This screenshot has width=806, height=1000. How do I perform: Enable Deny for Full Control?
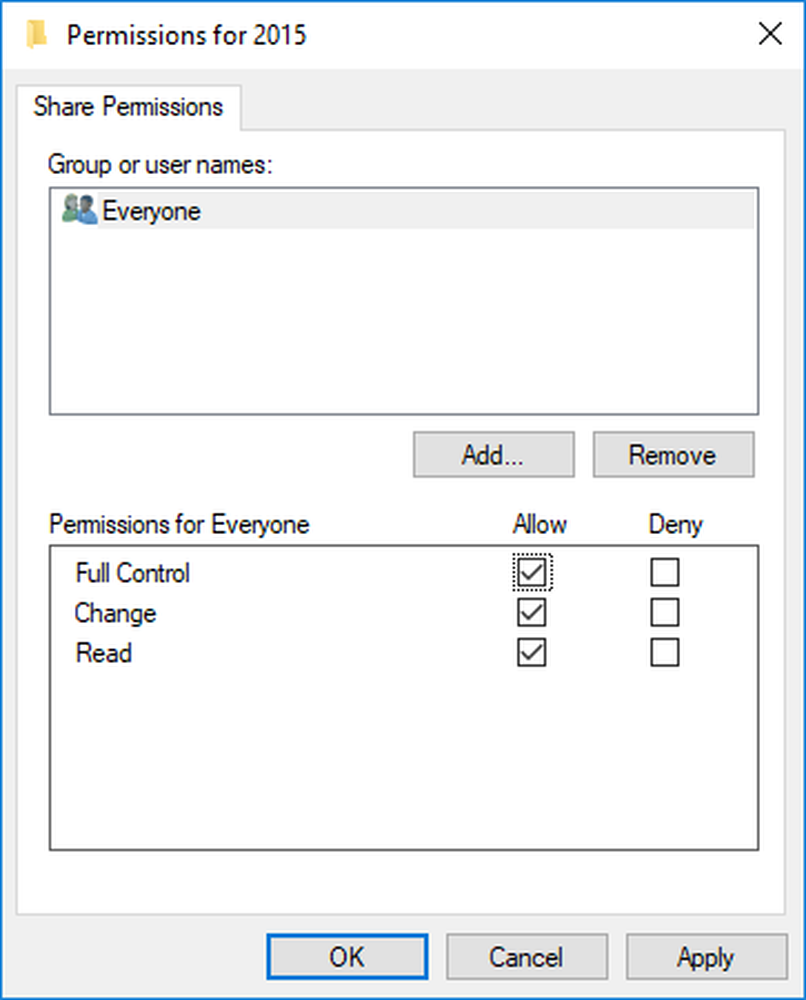(664, 573)
